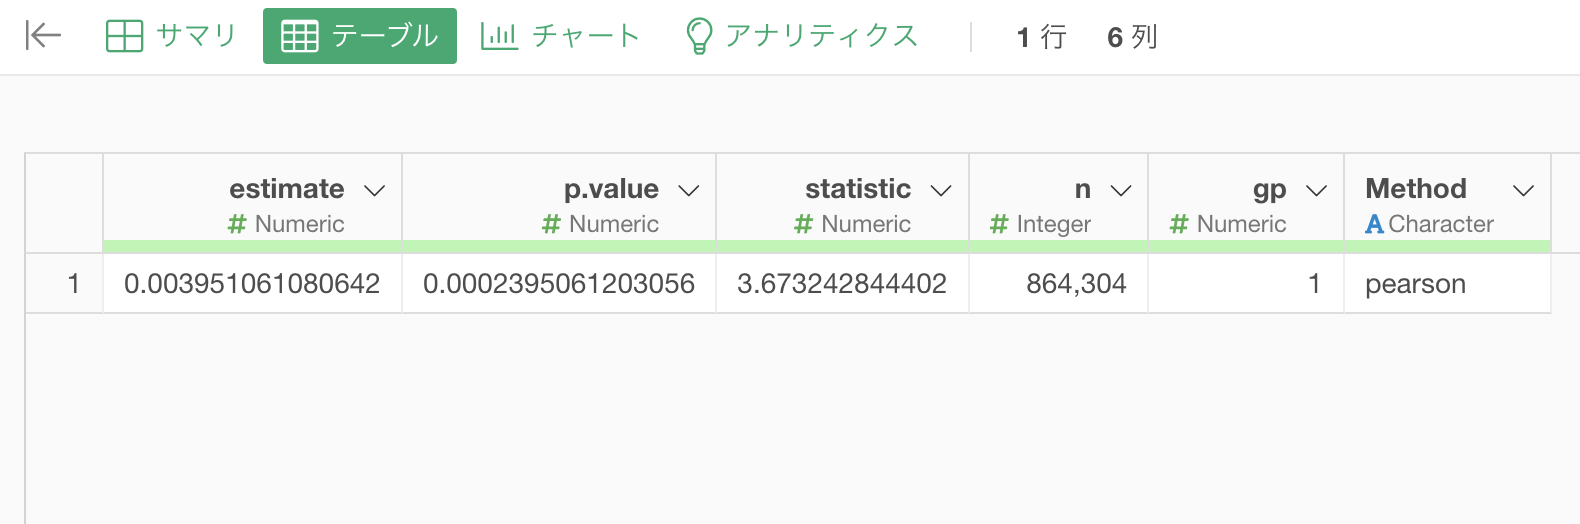
Task: Click the hash icon under estimate
Action: [237, 224]
